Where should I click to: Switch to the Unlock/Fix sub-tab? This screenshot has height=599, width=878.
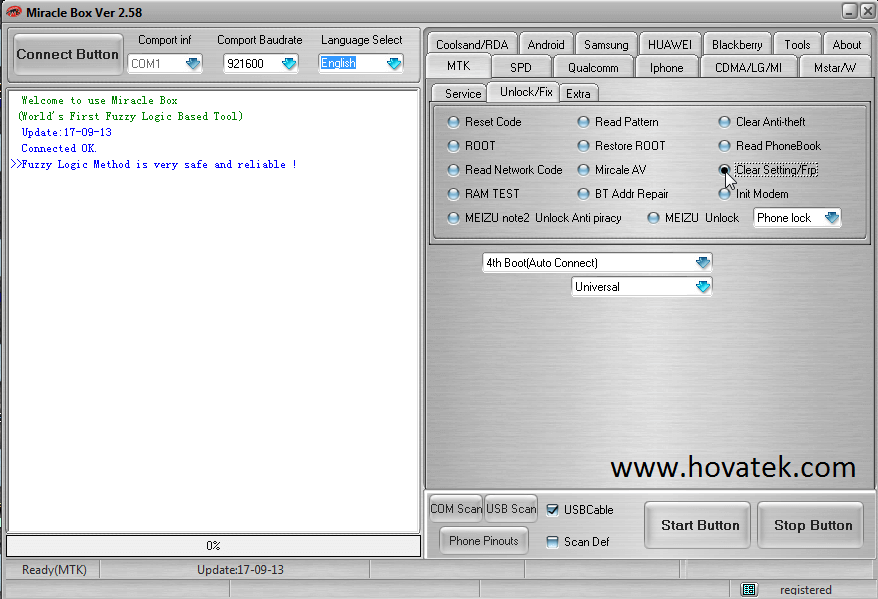pyautogui.click(x=526, y=92)
